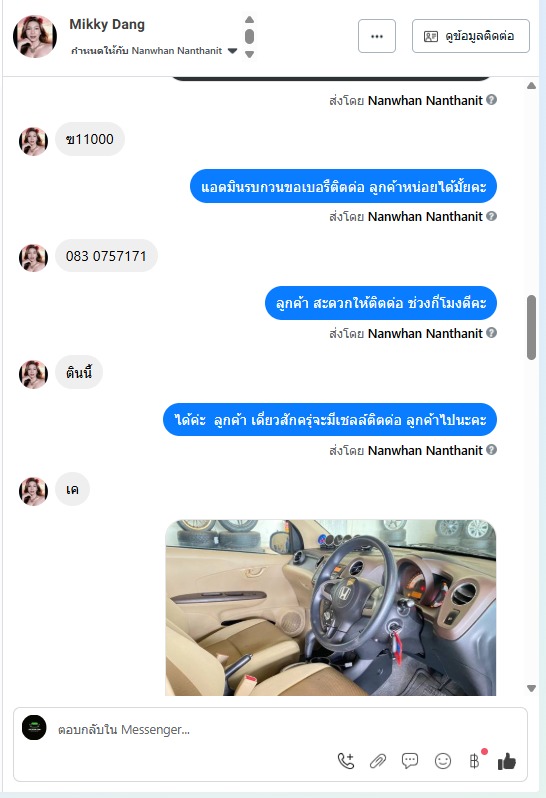
Task: Click the chat scrollbar thumb
Action: [531, 327]
